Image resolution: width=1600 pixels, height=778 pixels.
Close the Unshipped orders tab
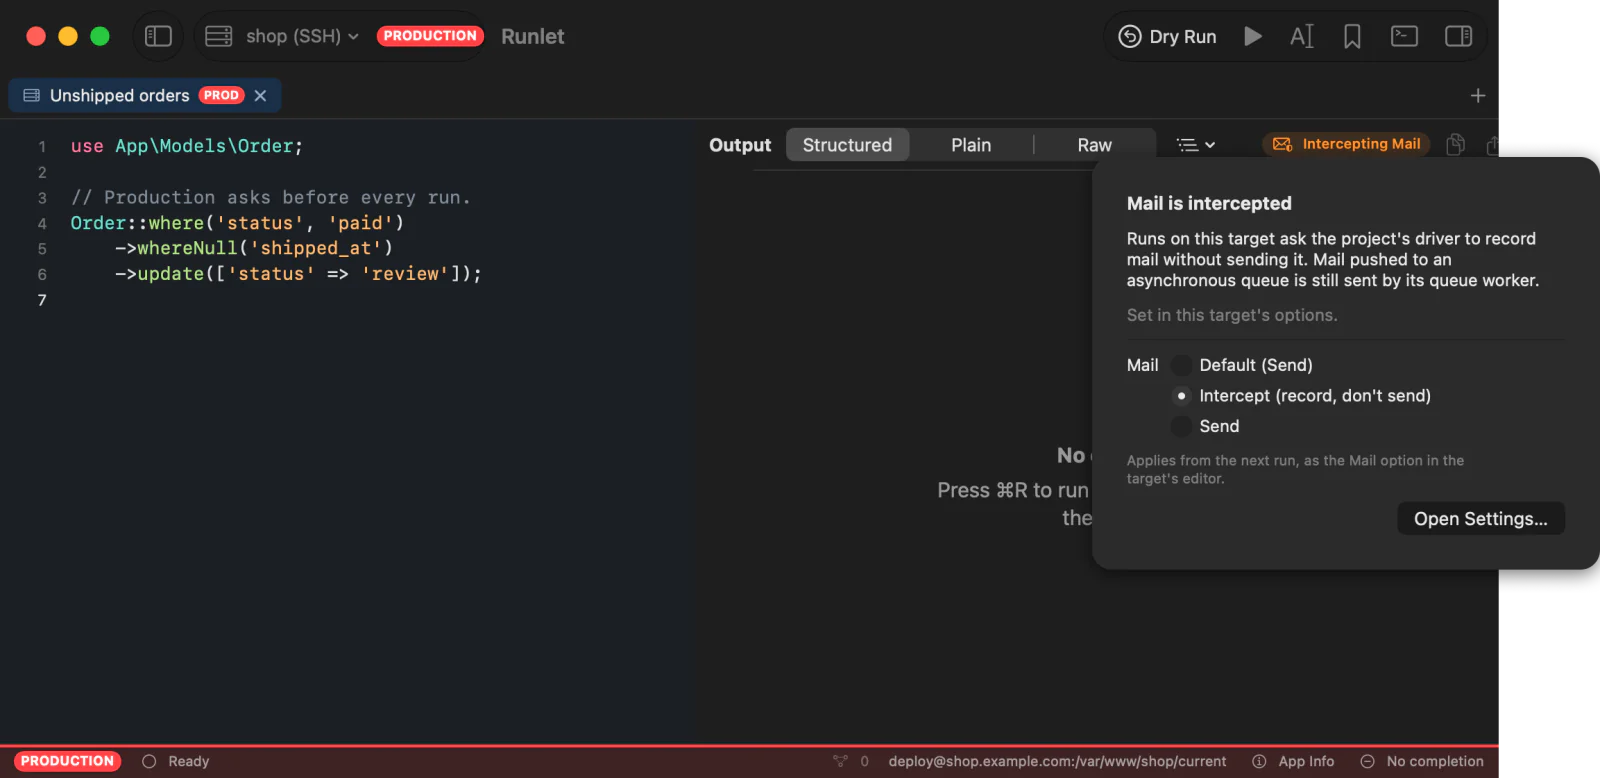click(x=260, y=95)
